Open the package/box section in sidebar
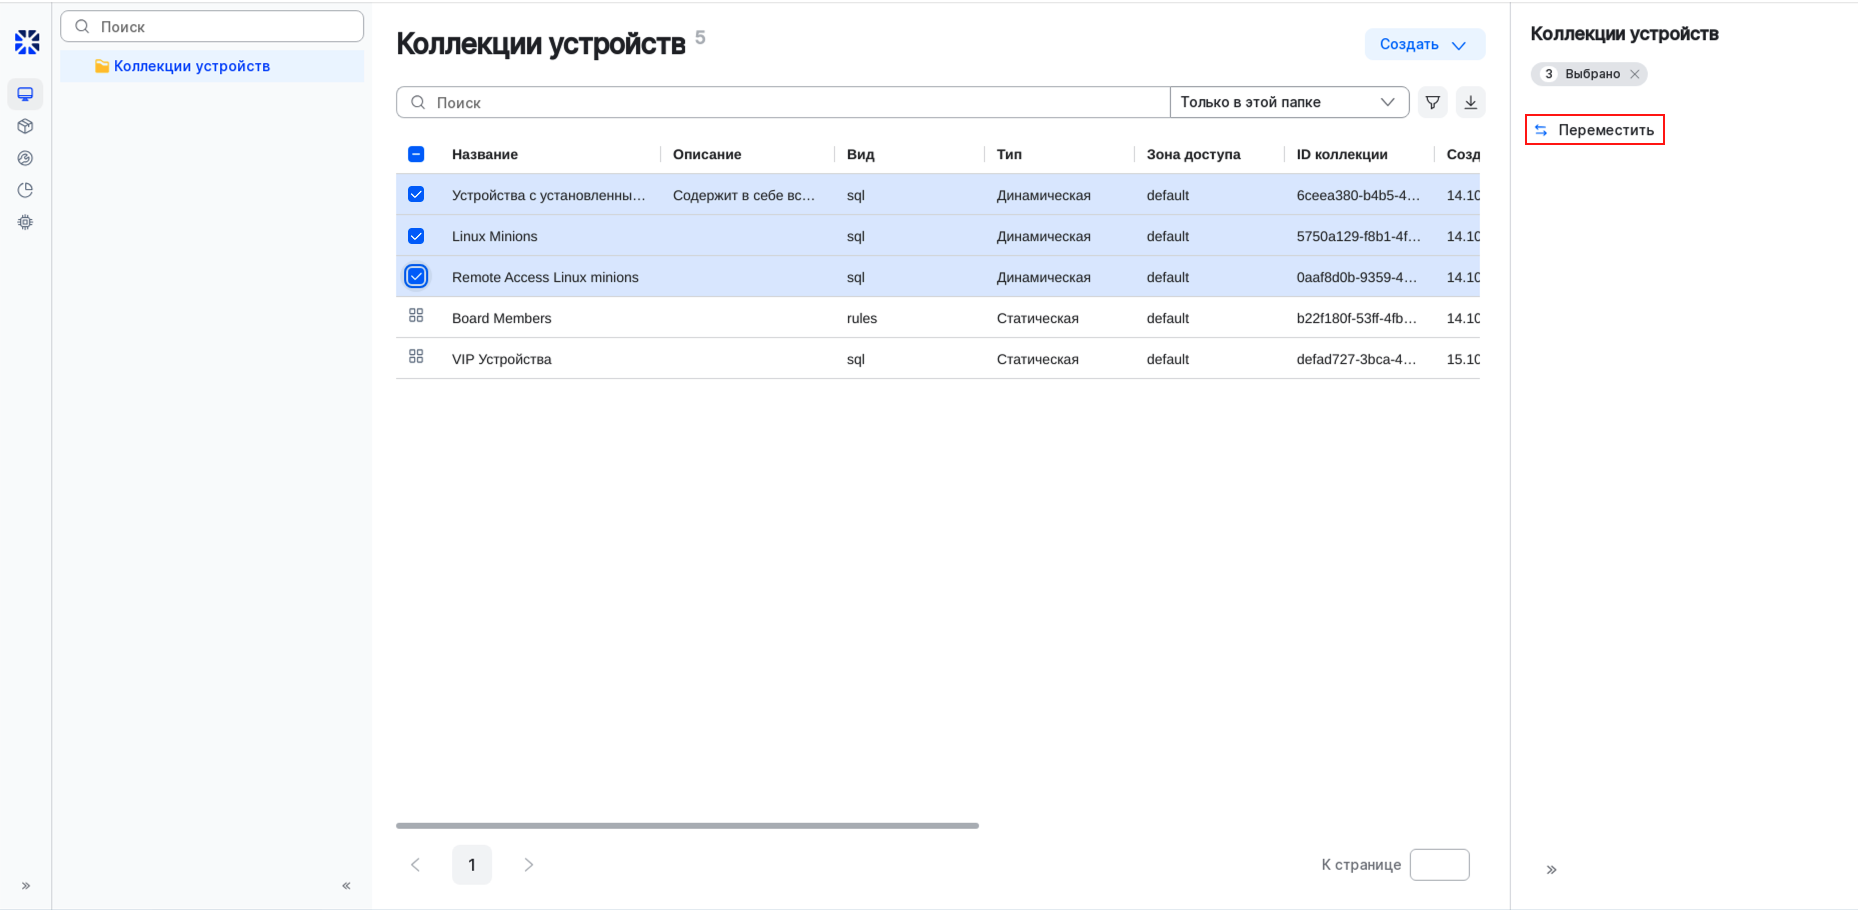Screen dimensions: 1858x910 point(25,125)
